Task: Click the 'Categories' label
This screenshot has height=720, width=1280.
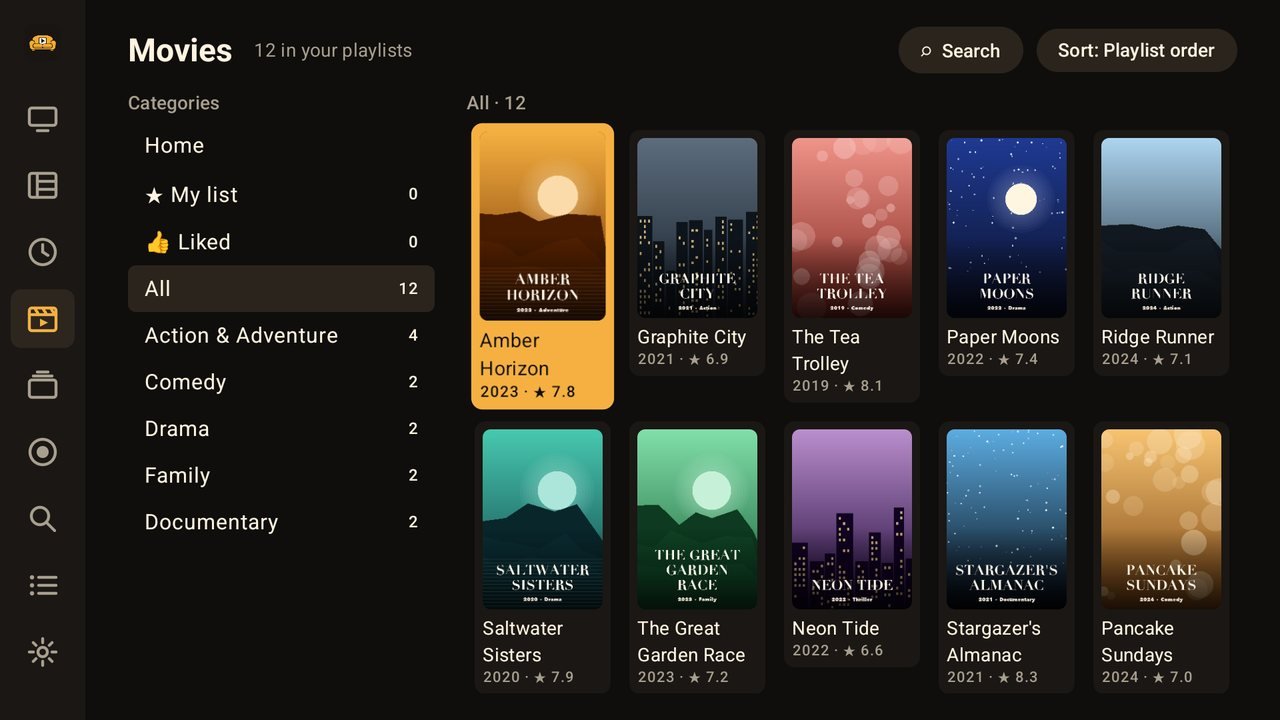Action: click(174, 103)
